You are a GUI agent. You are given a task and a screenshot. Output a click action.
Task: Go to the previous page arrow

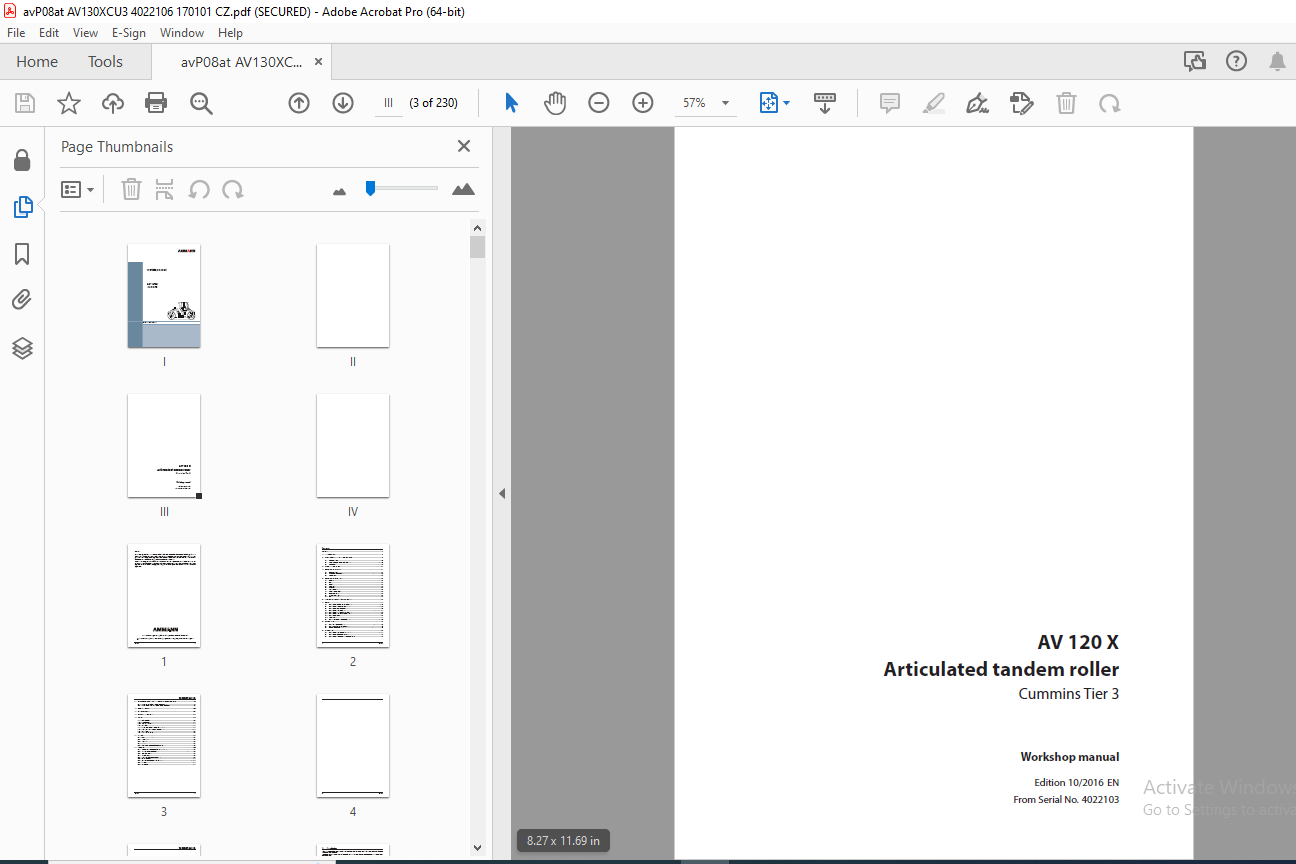pos(299,103)
